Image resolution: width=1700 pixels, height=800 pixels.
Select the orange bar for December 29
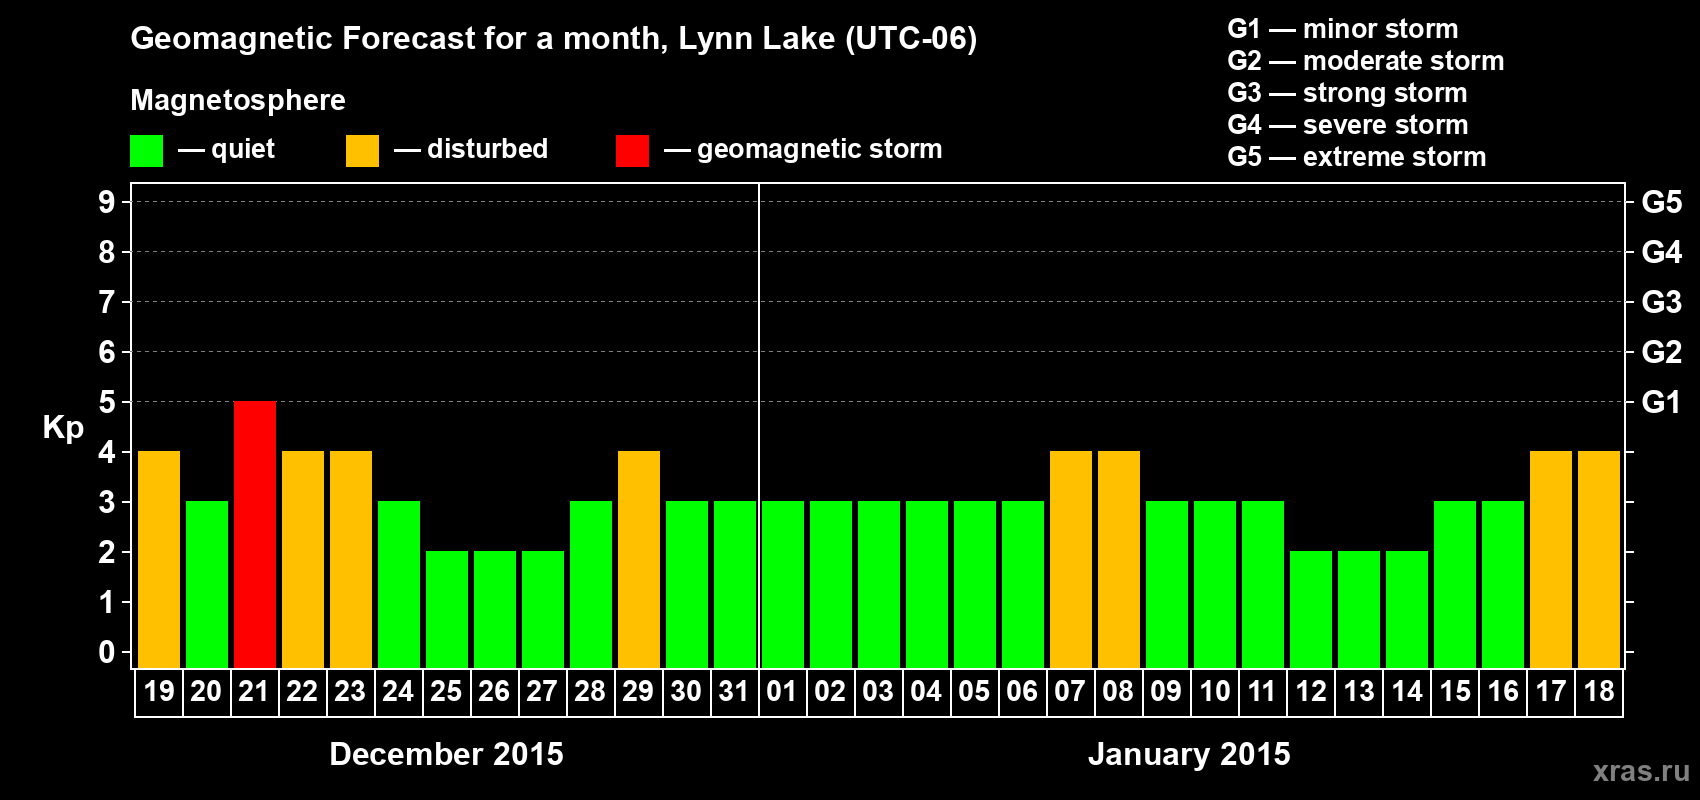(639, 559)
